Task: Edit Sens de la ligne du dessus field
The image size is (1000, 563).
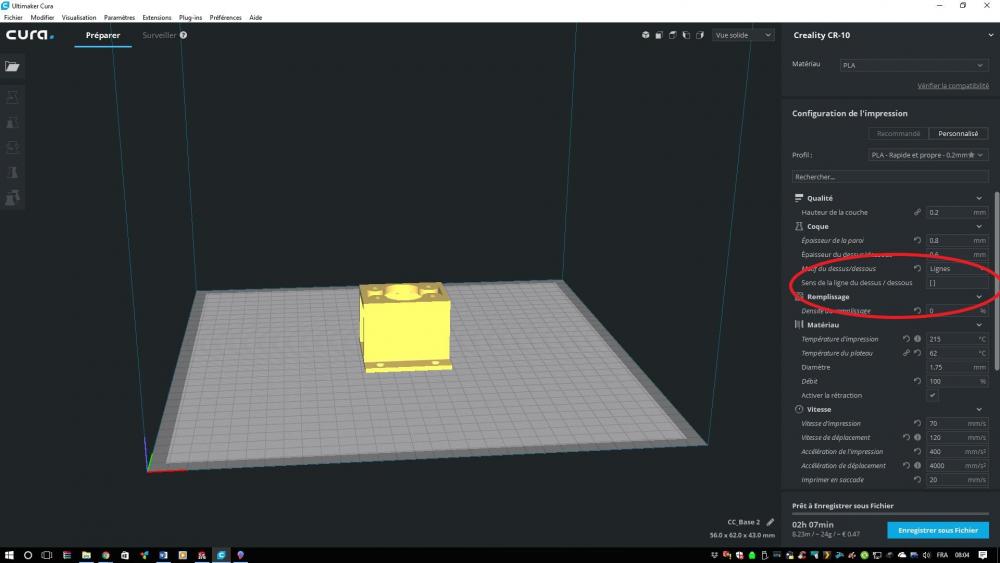Action: [x=957, y=282]
